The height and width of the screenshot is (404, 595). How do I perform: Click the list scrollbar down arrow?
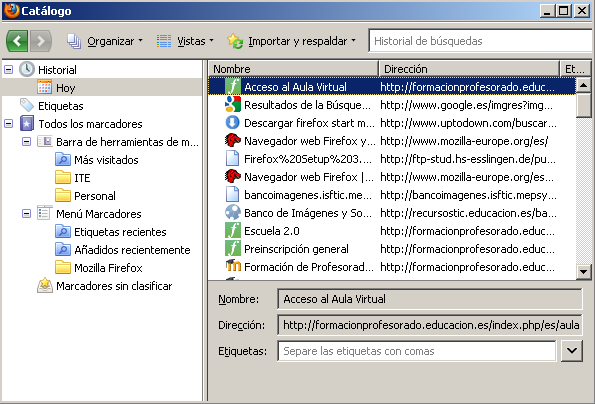[583, 272]
